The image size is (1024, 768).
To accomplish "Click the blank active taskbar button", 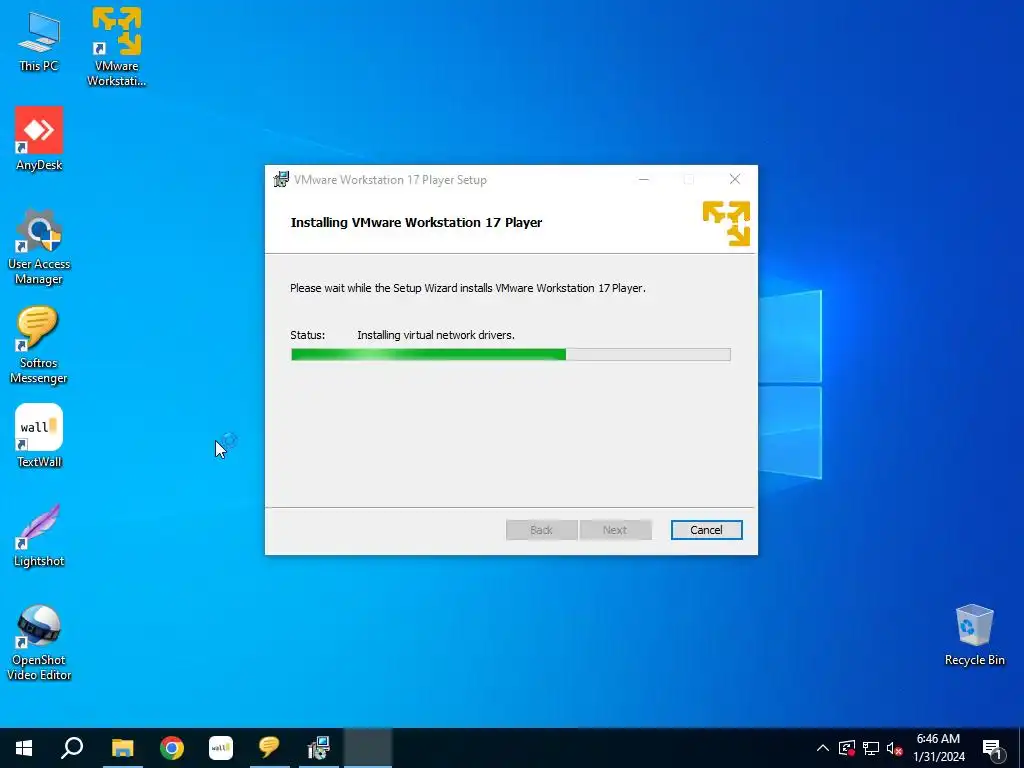I will (x=368, y=748).
